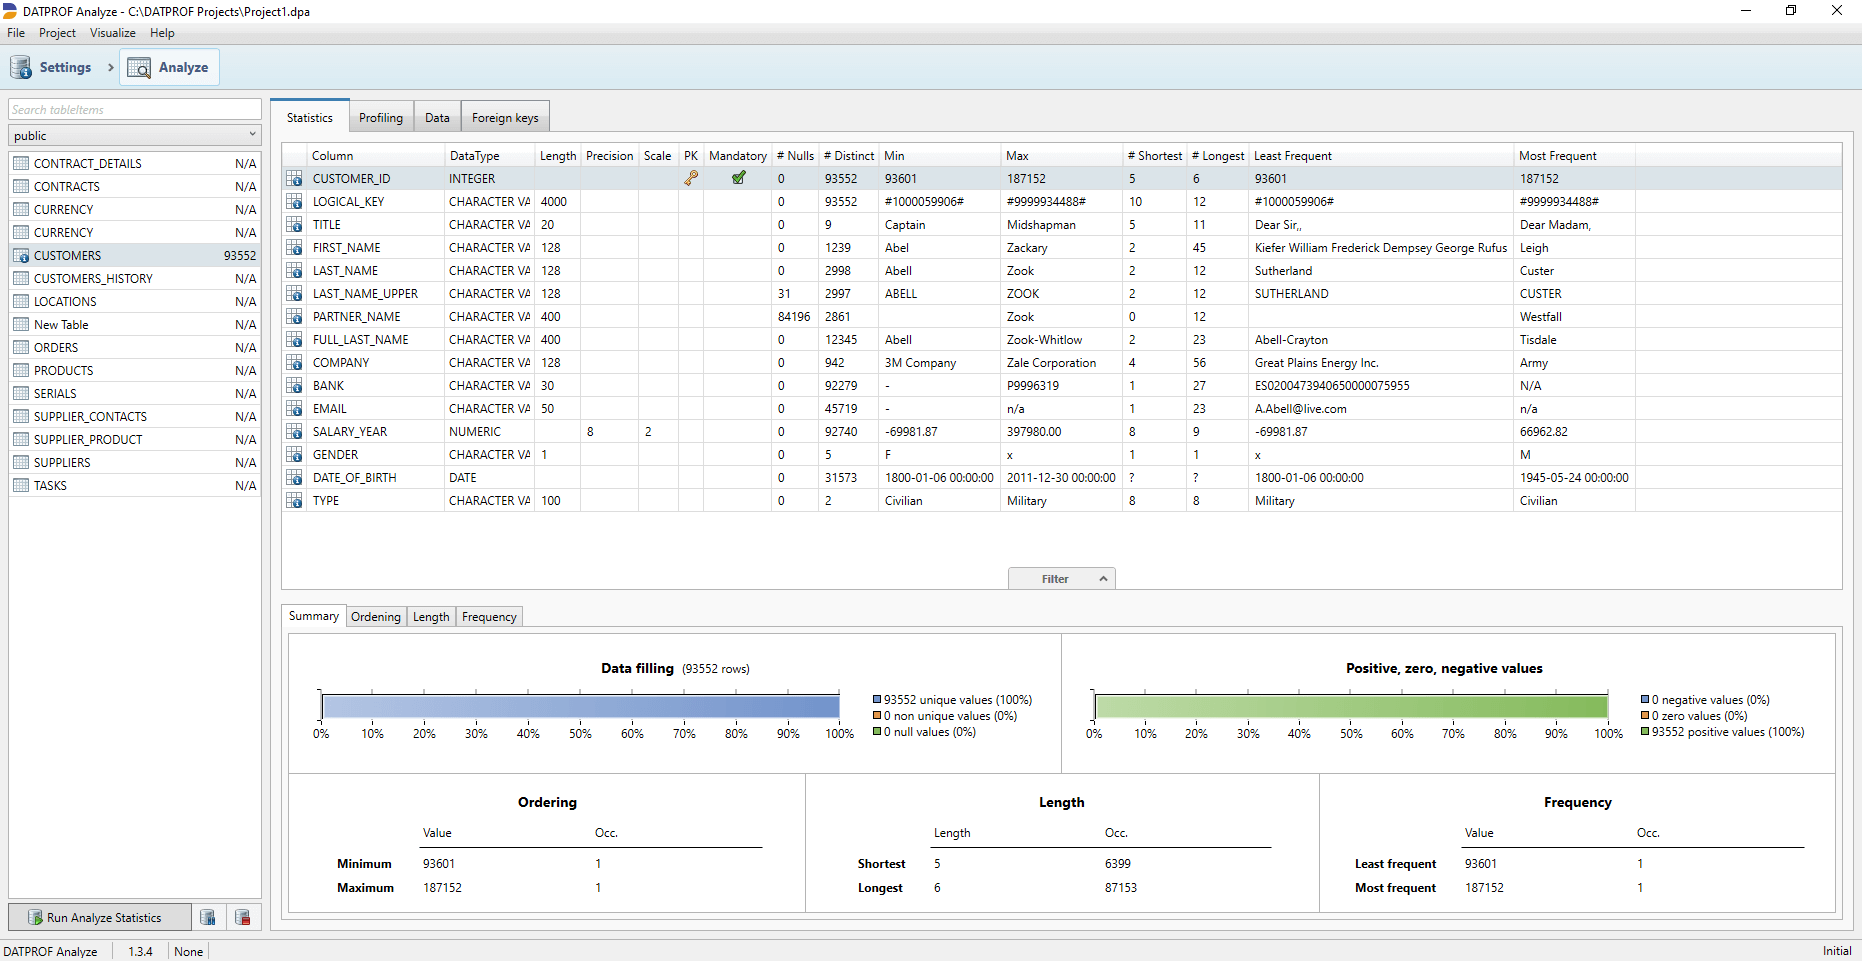This screenshot has height=961, width=1862.
Task: Open the public schema dropdown
Action: [x=135, y=135]
